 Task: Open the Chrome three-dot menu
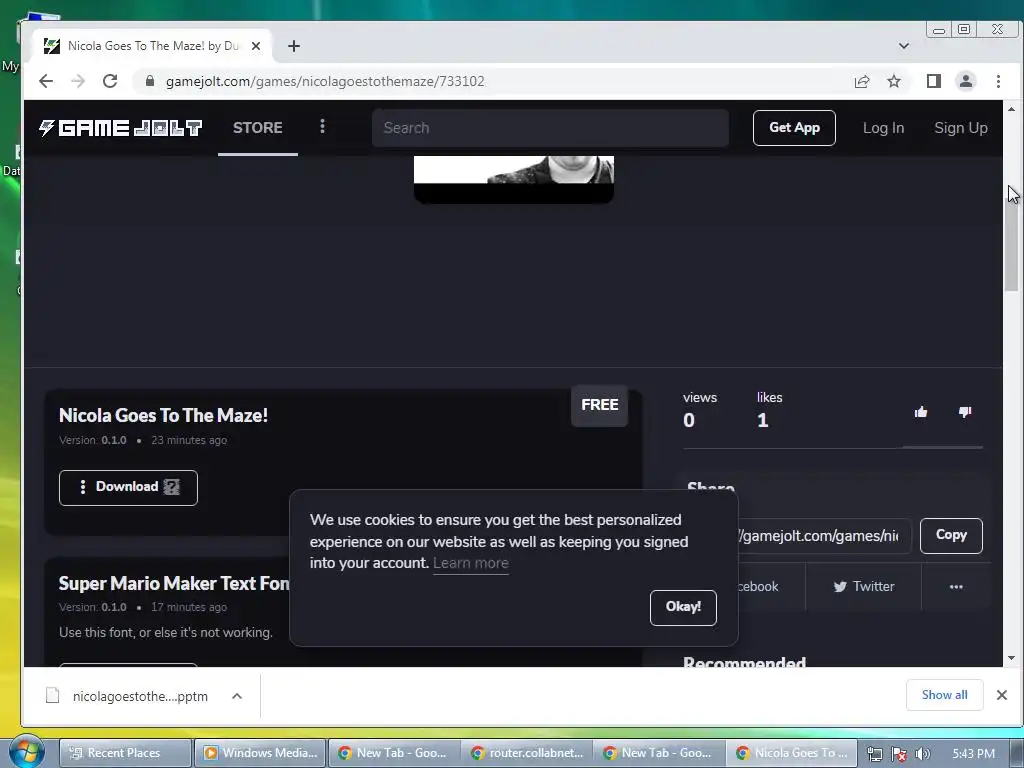pyautogui.click(x=998, y=81)
